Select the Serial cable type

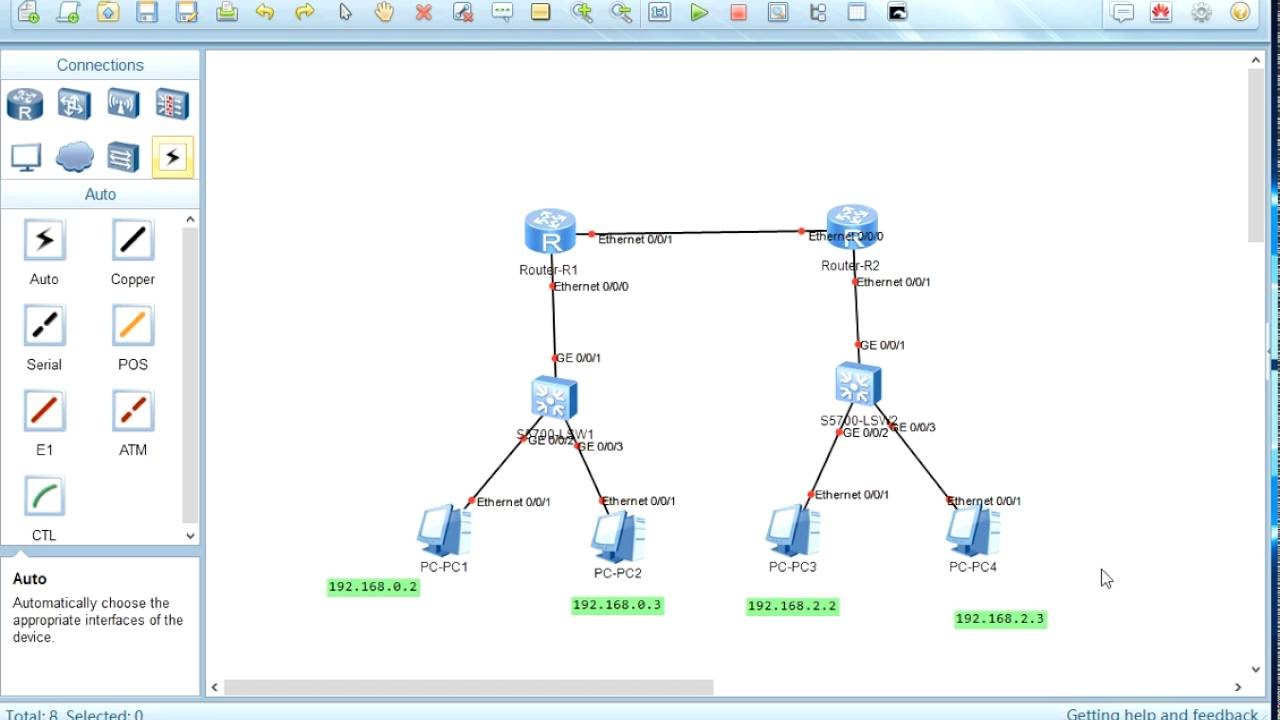[x=44, y=325]
